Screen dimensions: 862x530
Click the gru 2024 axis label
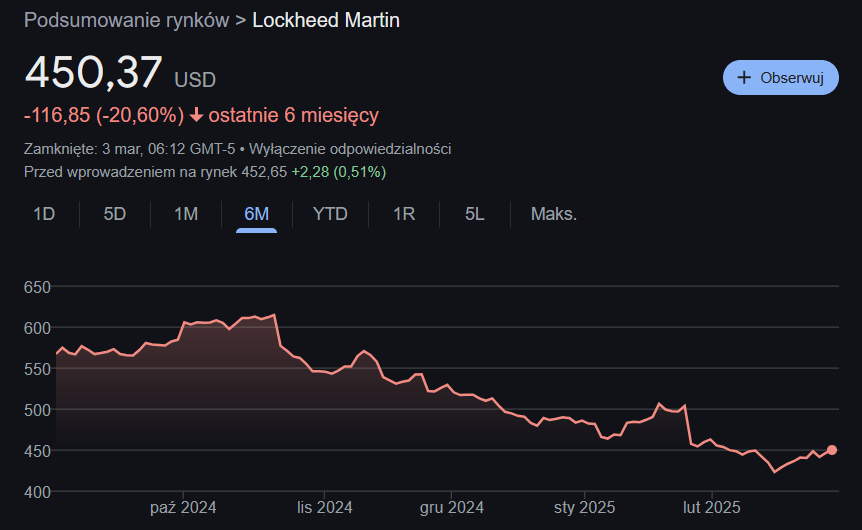(x=451, y=507)
